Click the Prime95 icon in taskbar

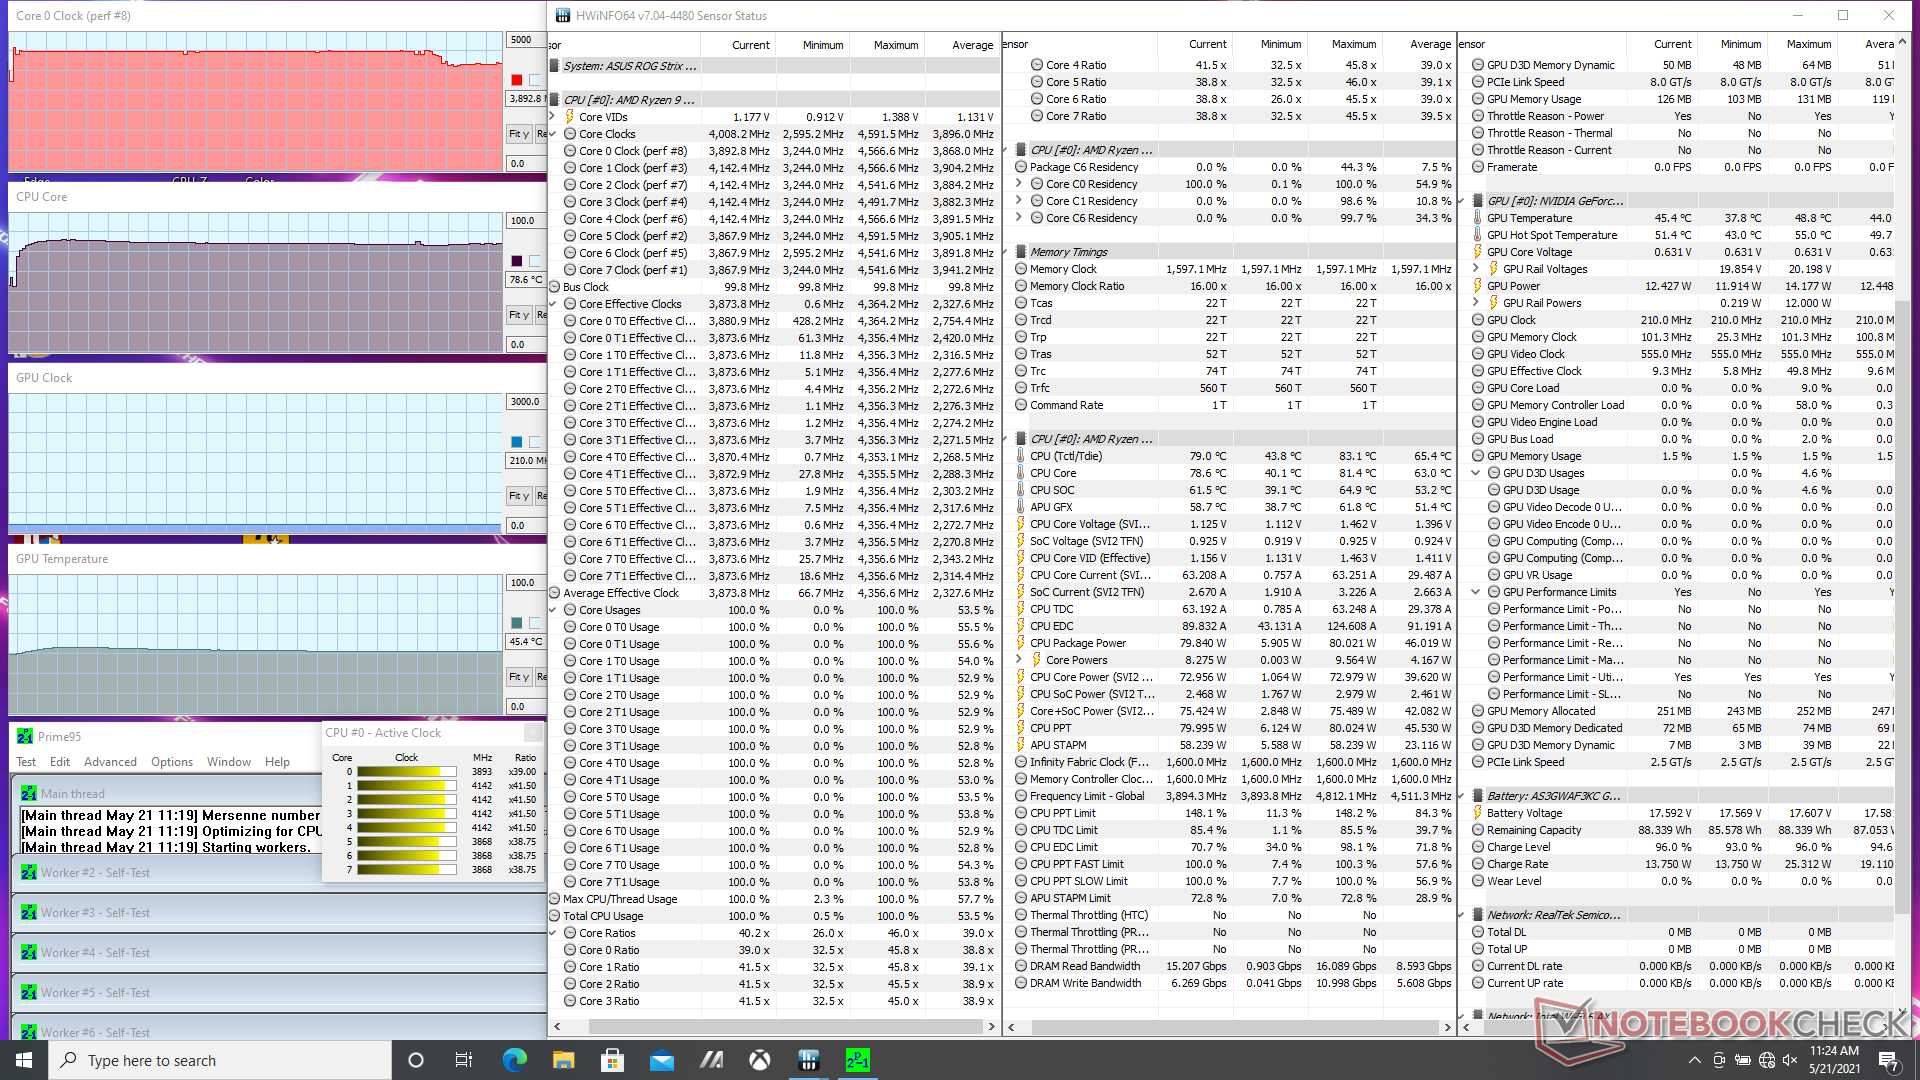(x=857, y=1060)
